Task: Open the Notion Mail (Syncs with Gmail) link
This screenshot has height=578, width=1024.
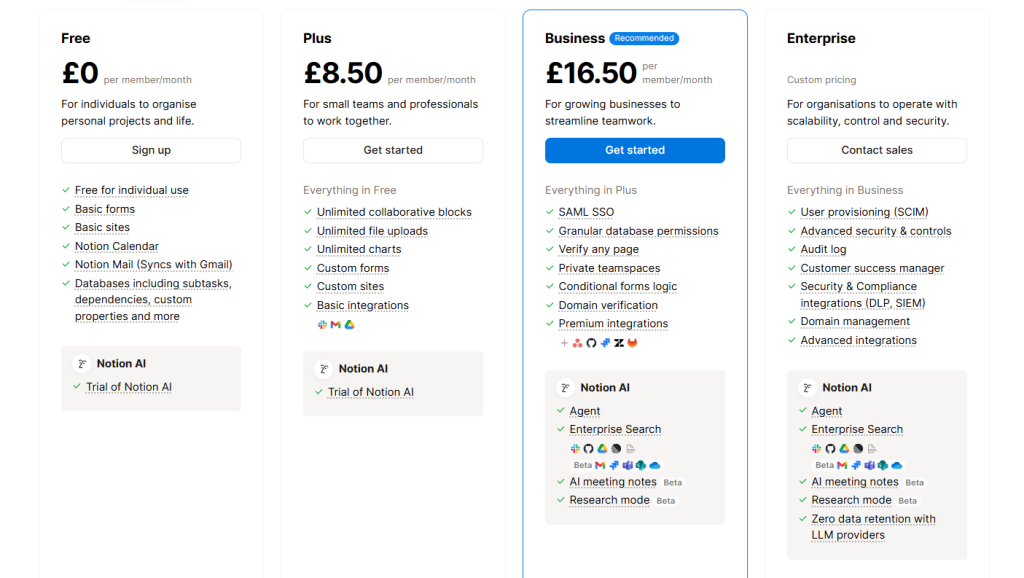Action: pyautogui.click(x=153, y=265)
